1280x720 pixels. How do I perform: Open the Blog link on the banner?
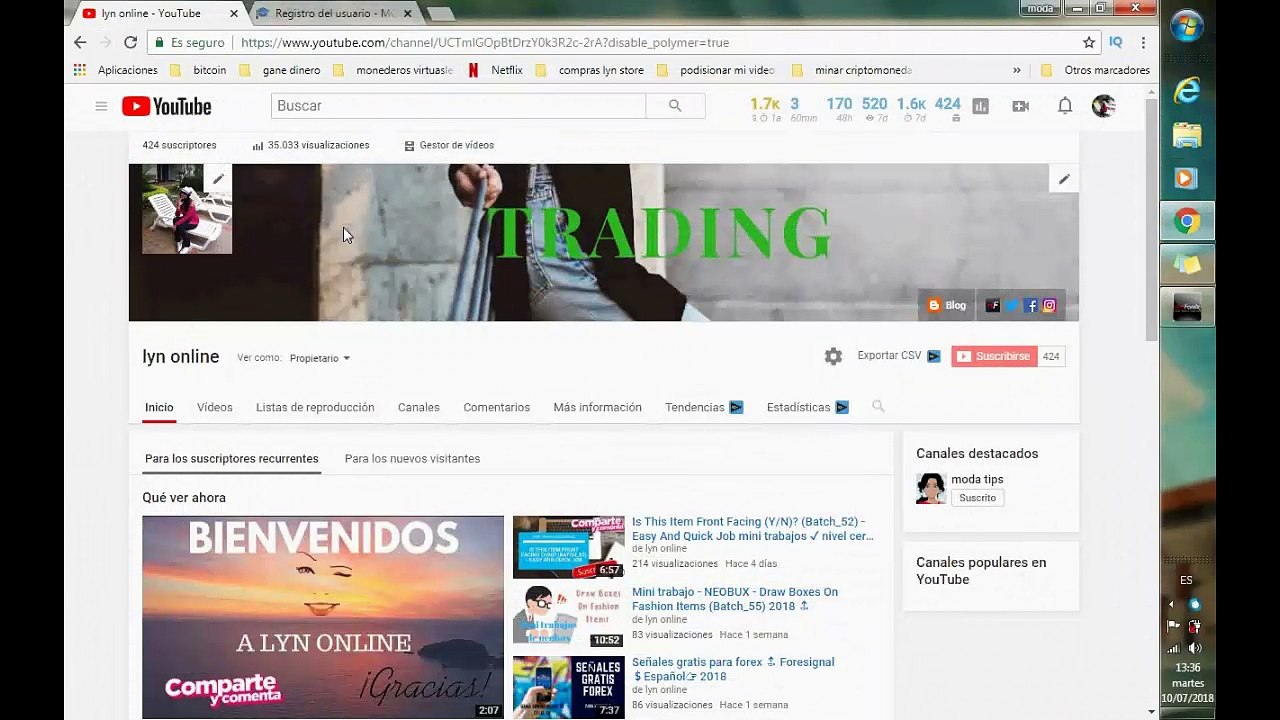946,306
